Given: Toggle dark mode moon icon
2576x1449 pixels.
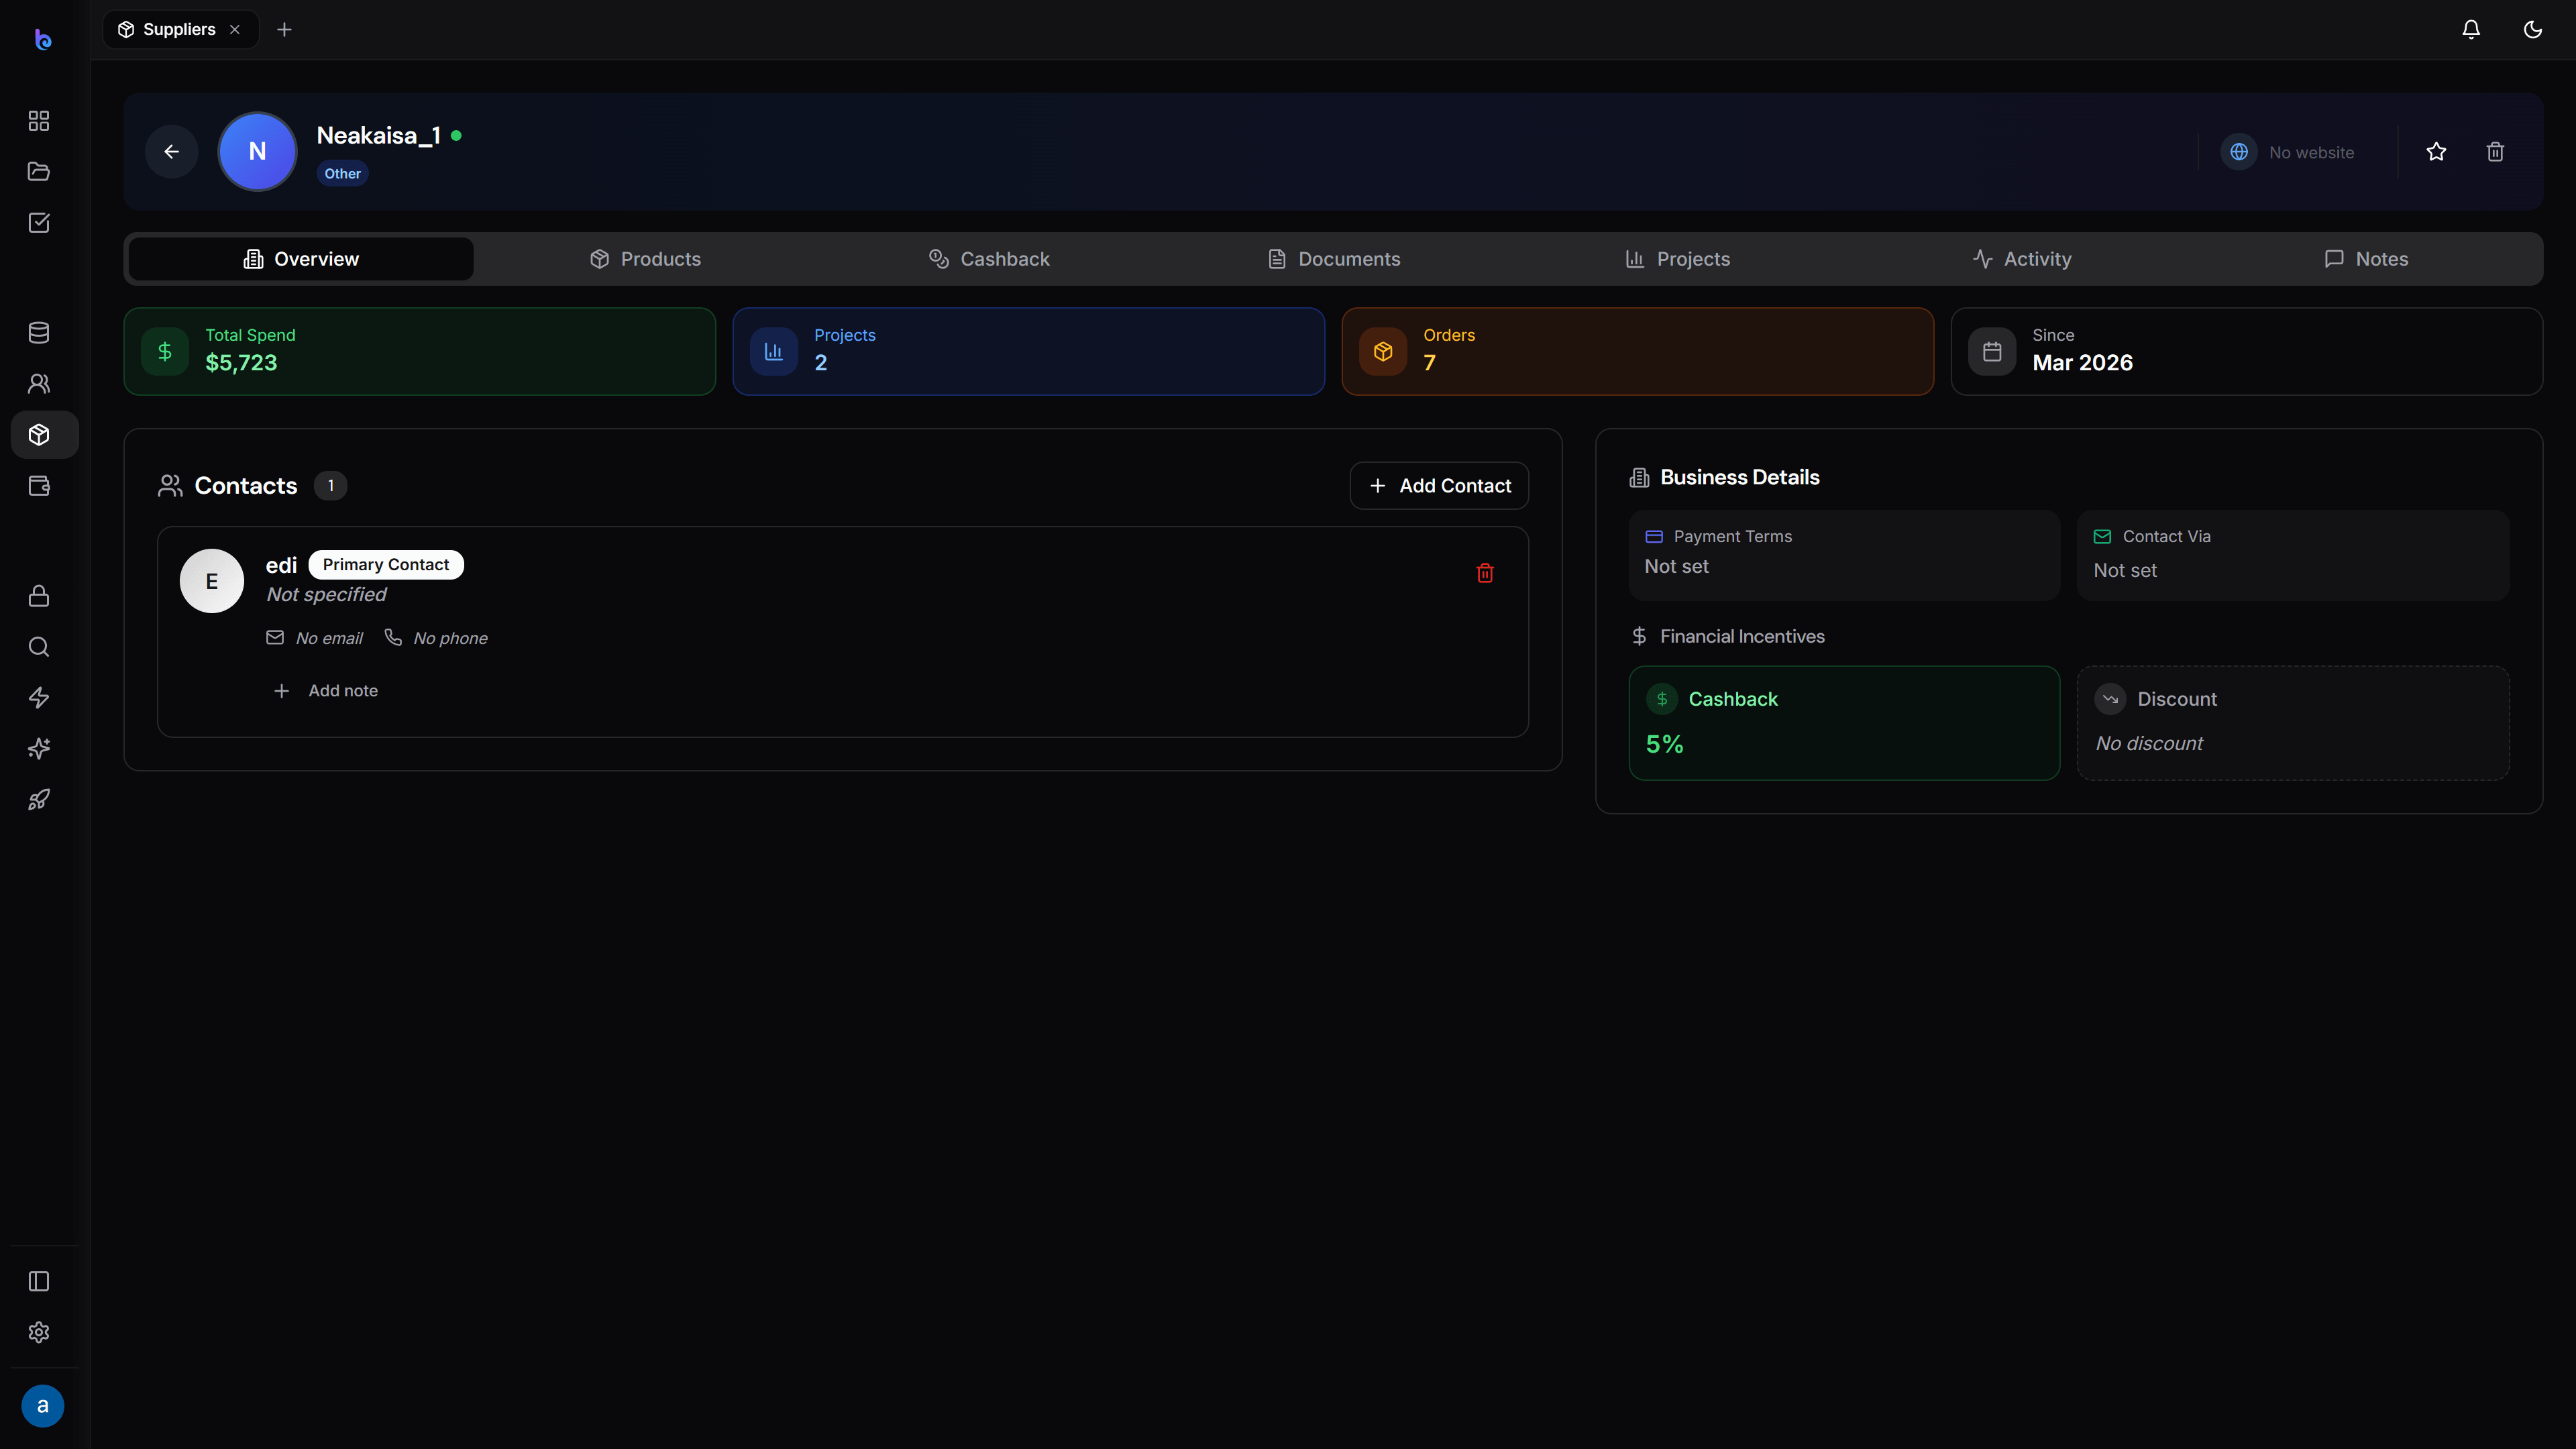Looking at the screenshot, I should (2533, 30).
